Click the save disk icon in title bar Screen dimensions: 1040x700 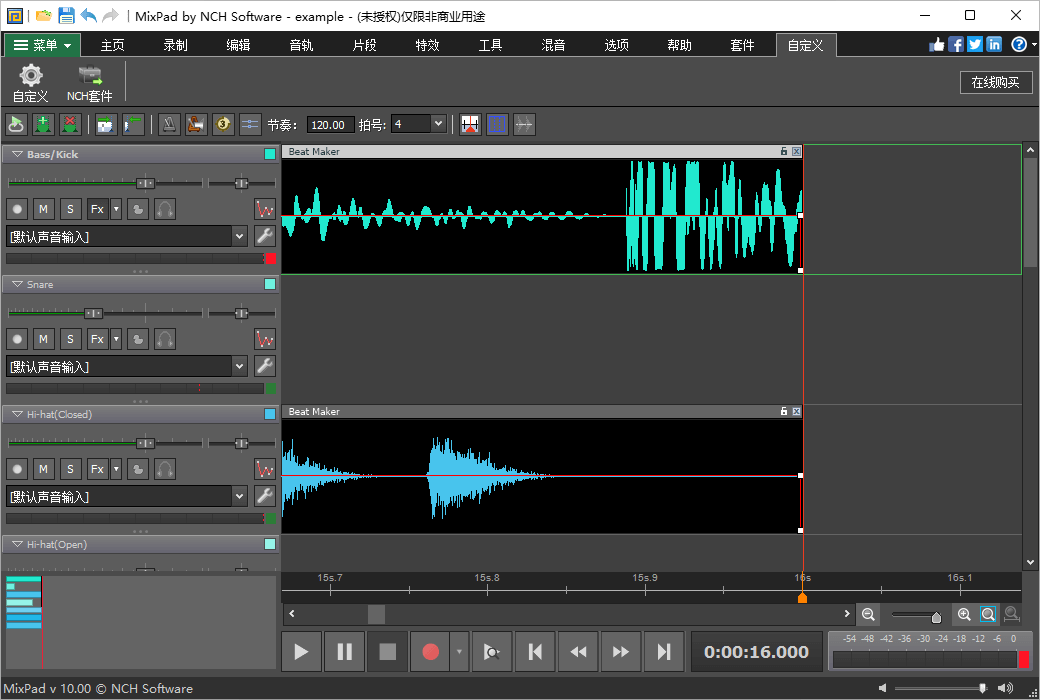point(66,15)
